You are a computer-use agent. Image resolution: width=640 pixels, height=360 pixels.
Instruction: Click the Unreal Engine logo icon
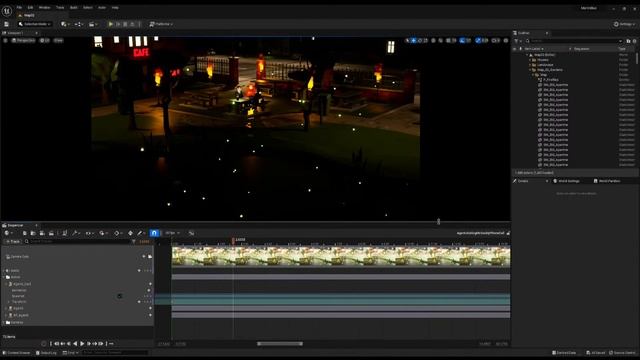(7, 11)
